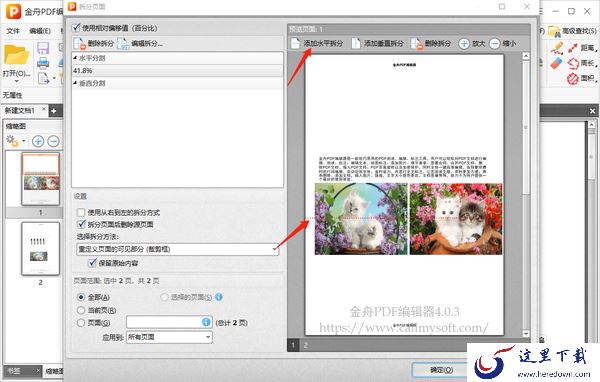This screenshot has width=600, height=382.
Task: Toggle 拆分页面后删除源页面 checkbox
Action: 81,224
